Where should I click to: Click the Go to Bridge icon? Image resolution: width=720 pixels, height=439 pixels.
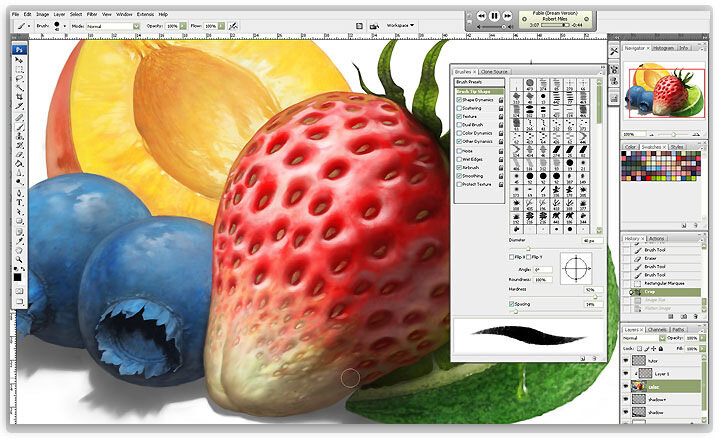coord(374,26)
